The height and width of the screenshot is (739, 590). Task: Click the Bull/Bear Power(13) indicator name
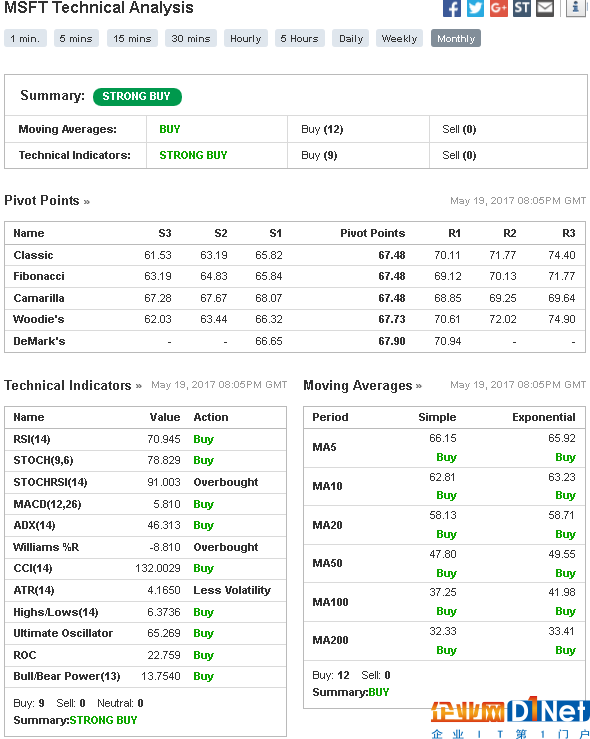click(67, 676)
